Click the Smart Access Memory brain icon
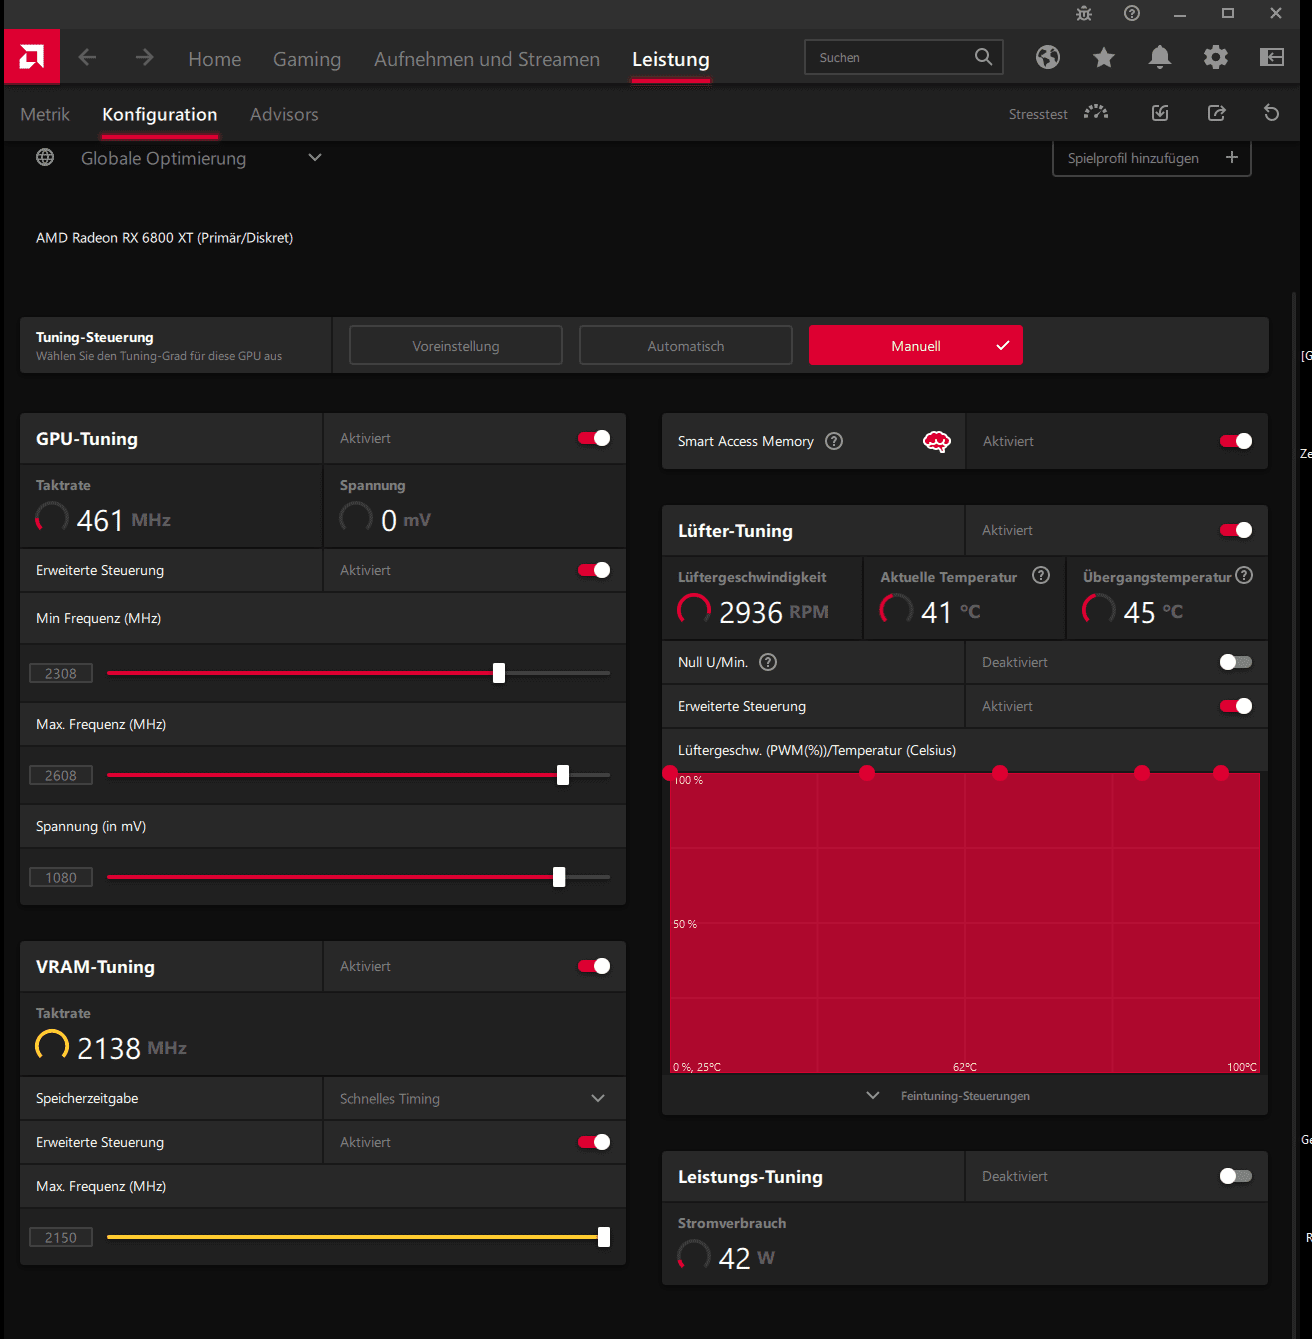Viewport: 1312px width, 1339px height. pos(937,441)
